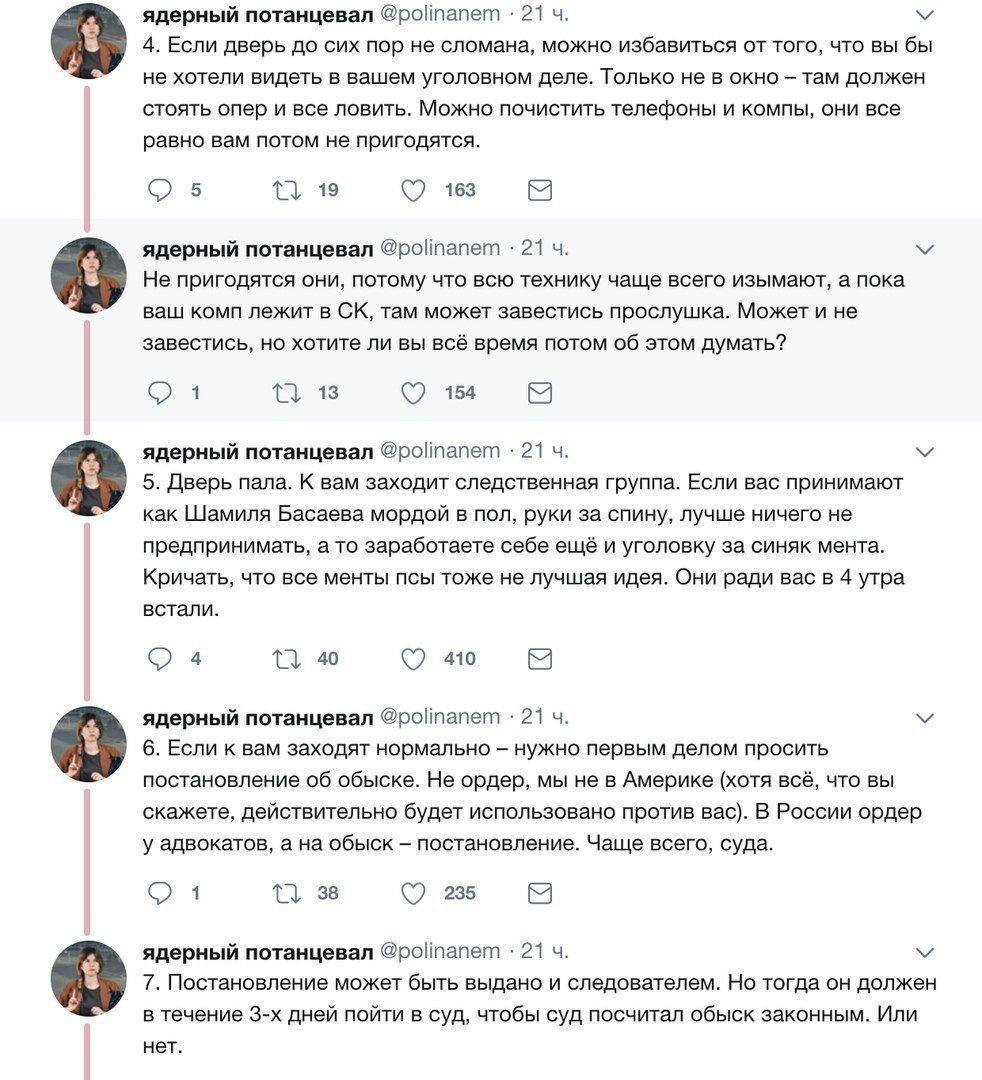Retweet the tweet with 40 retweets

[287, 659]
